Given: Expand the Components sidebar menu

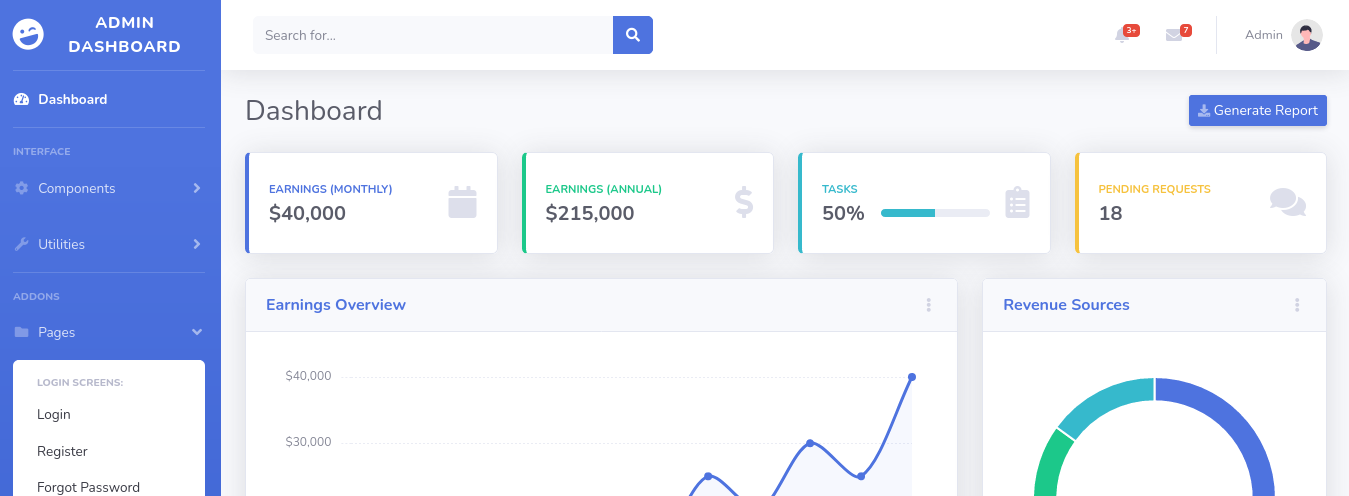Looking at the screenshot, I should click(x=108, y=188).
